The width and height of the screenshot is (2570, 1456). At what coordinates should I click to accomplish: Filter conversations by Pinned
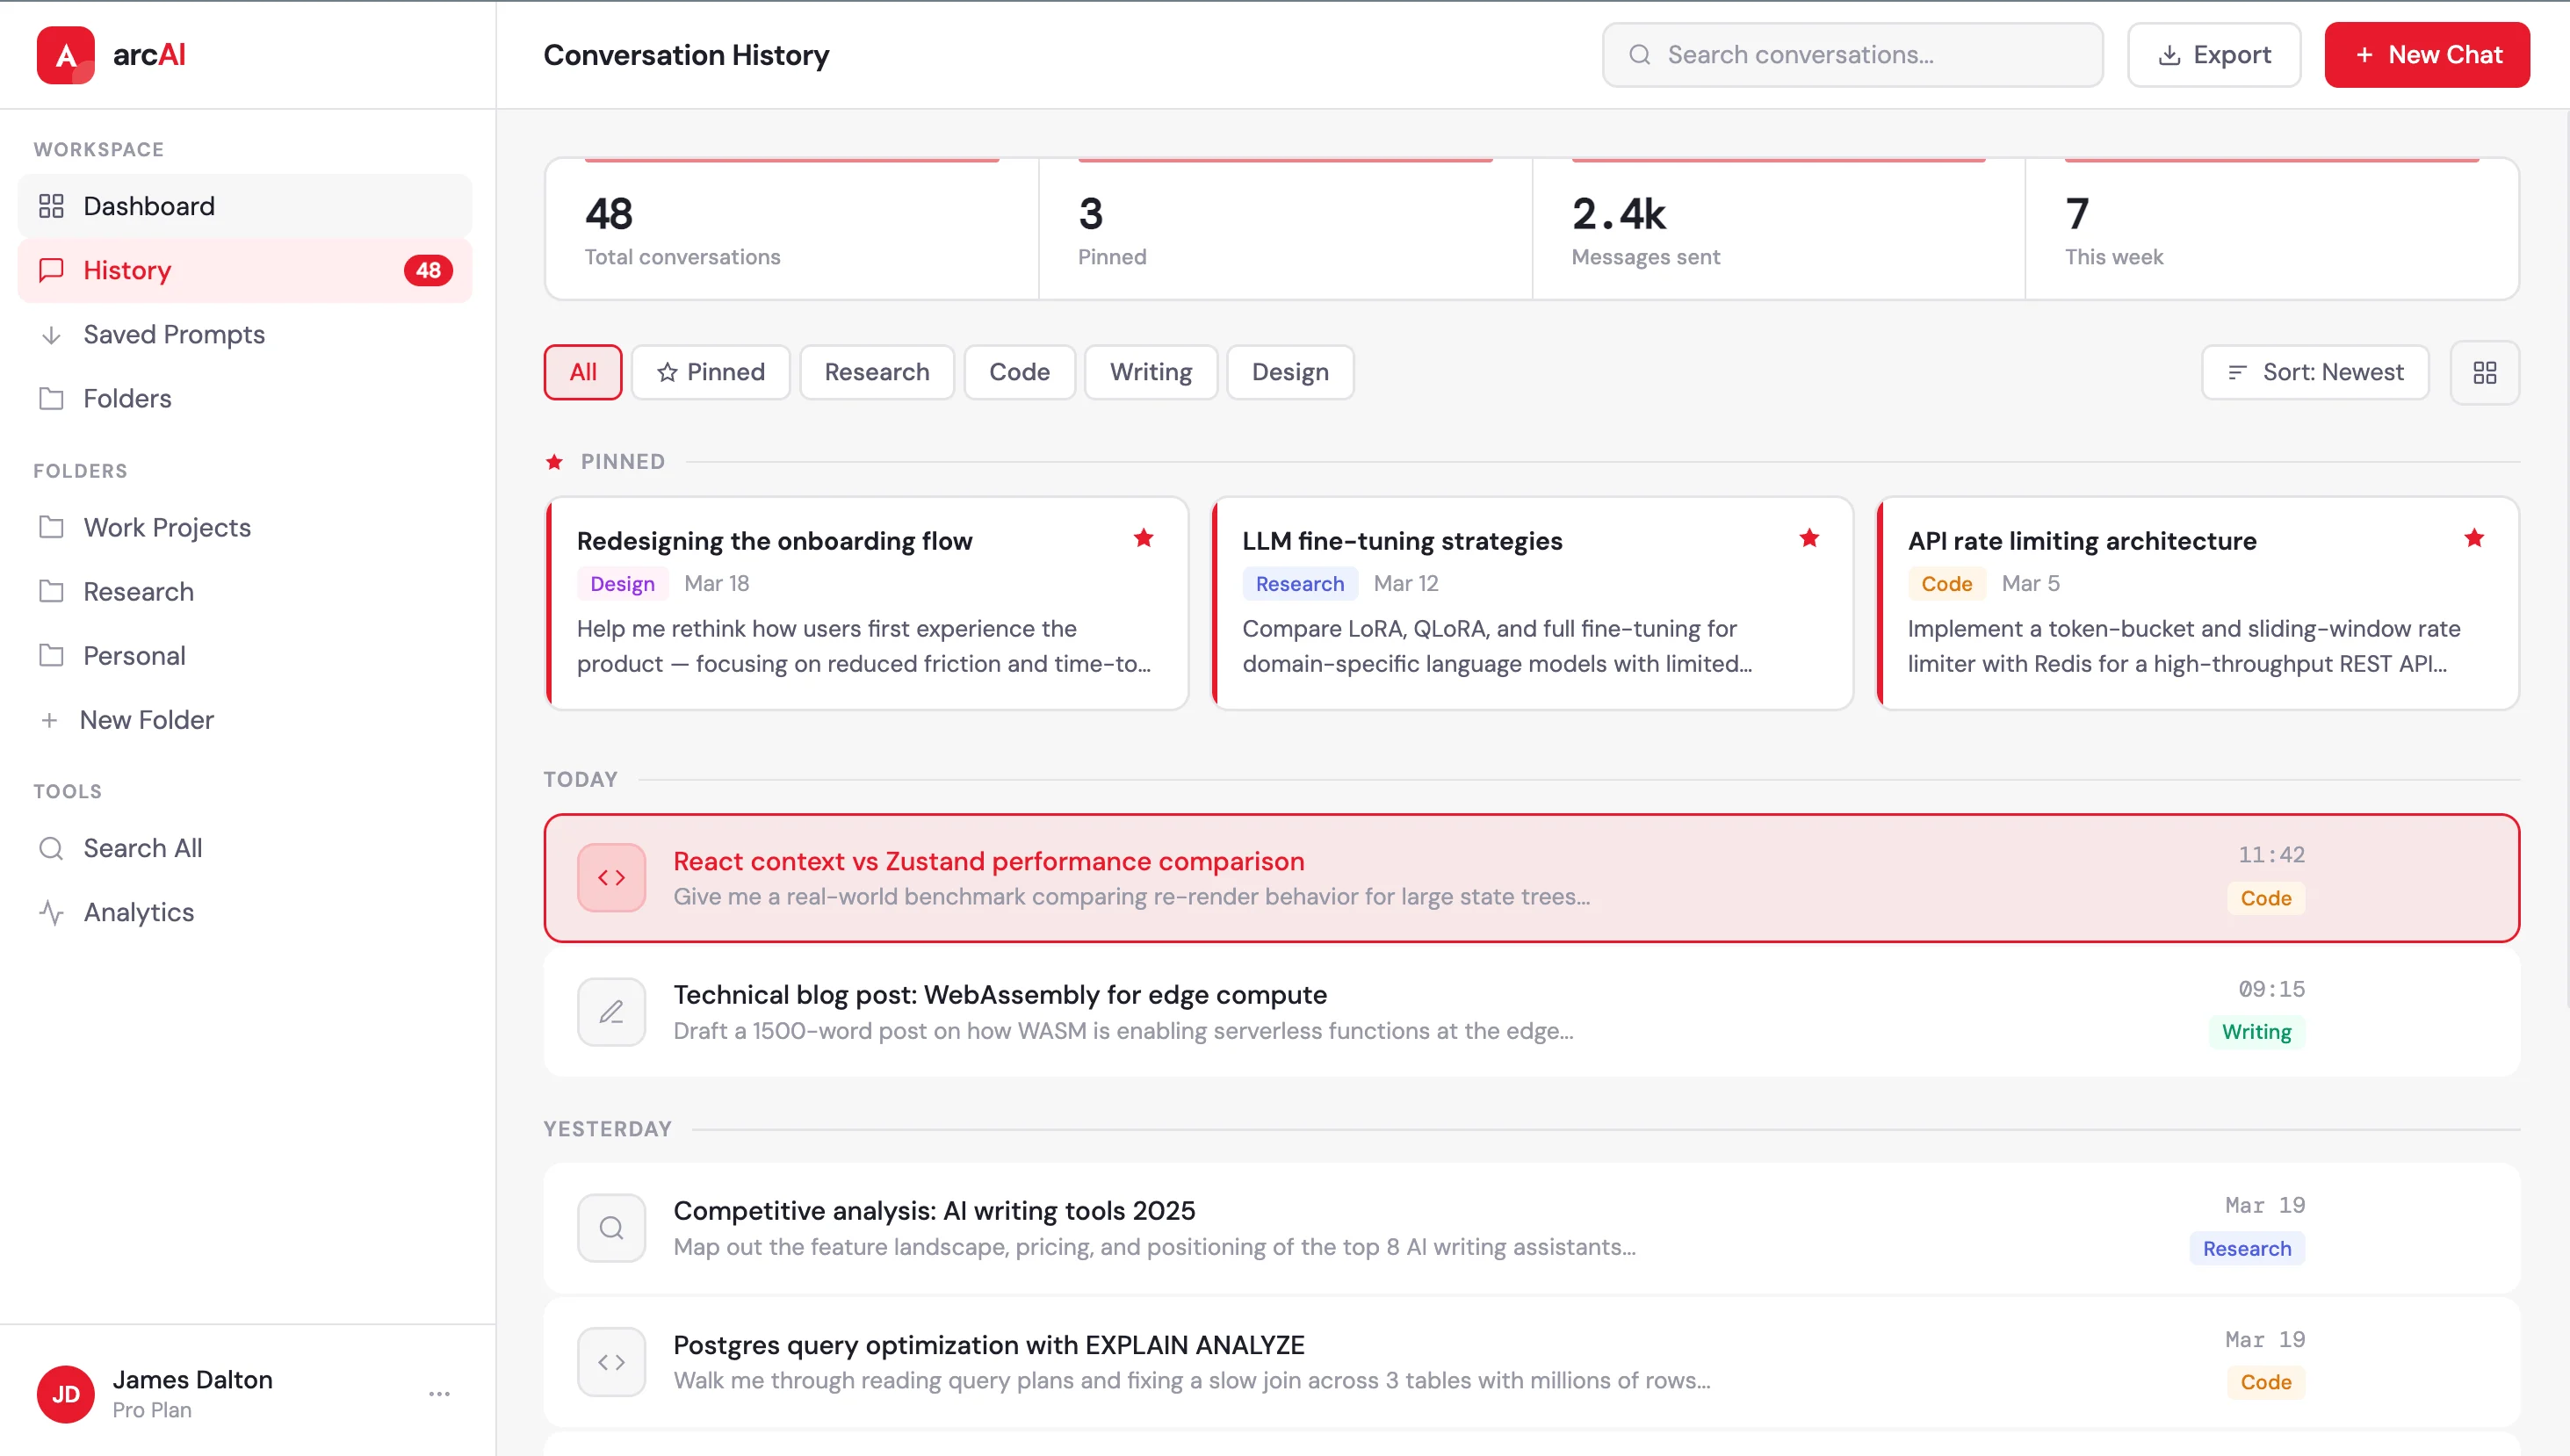click(710, 372)
